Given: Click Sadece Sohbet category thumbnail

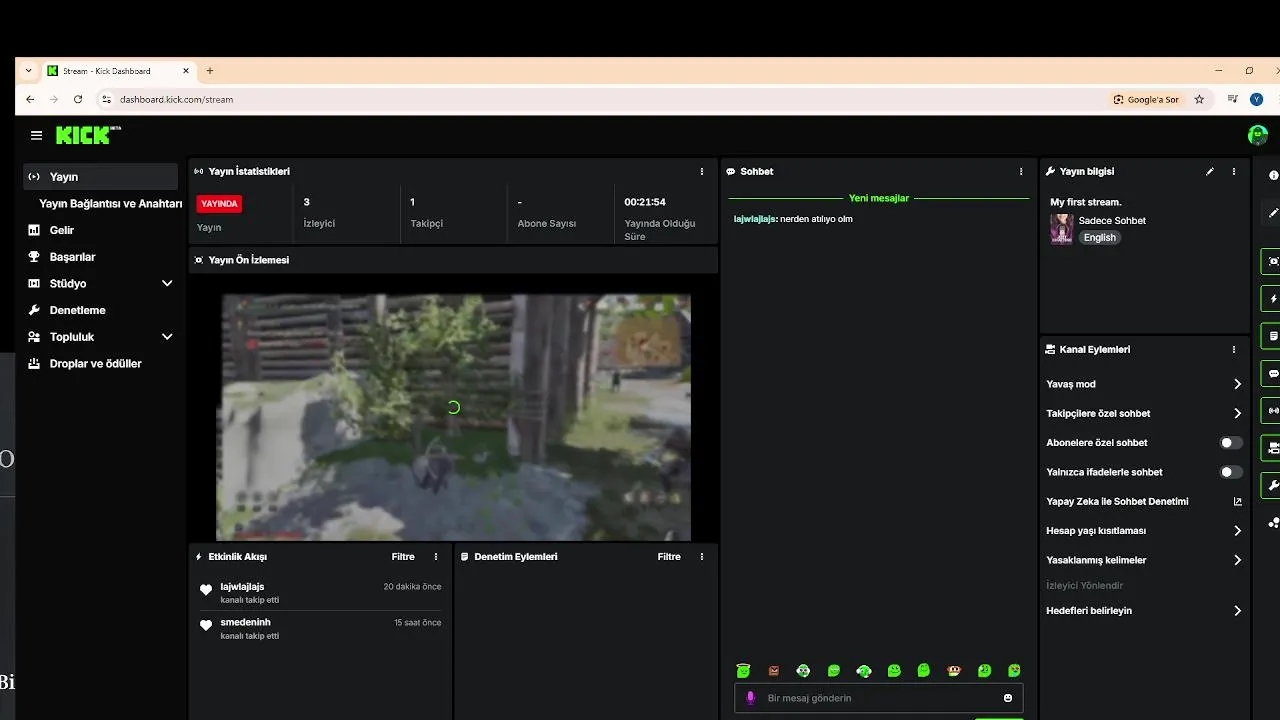Looking at the screenshot, I should click(x=1061, y=229).
